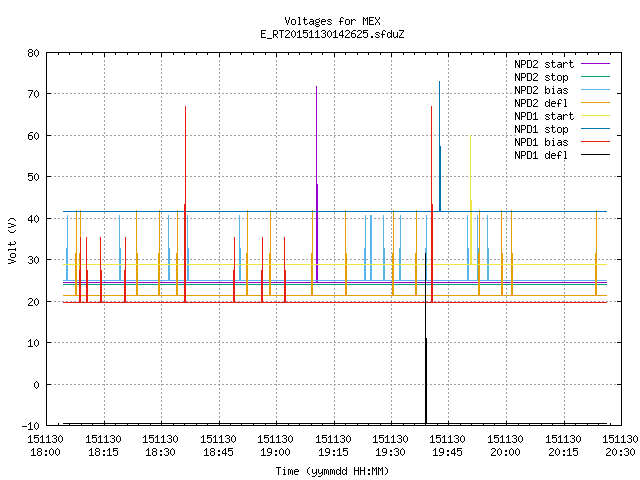Click the y-axis tick value 80
This screenshot has width=640, height=480.
click(33, 53)
